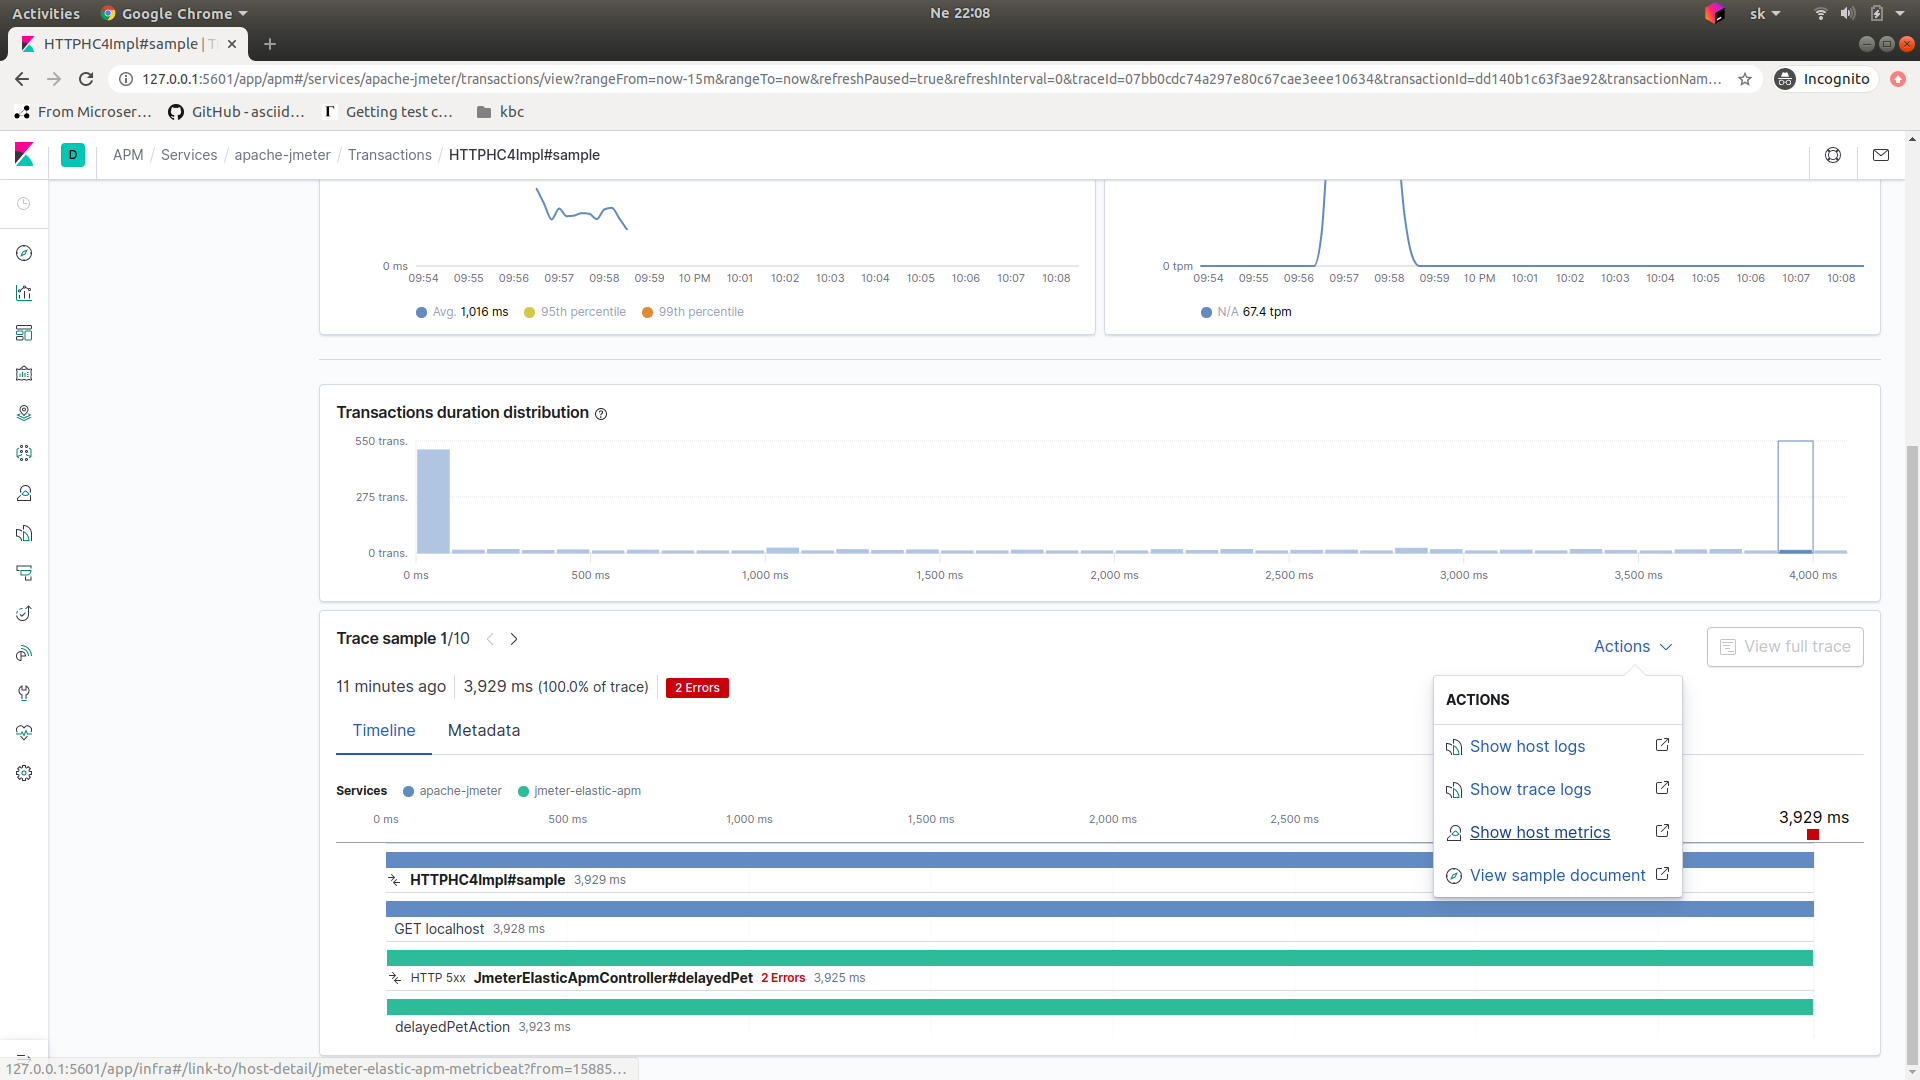Navigate to next trace sample with arrow

coord(514,638)
